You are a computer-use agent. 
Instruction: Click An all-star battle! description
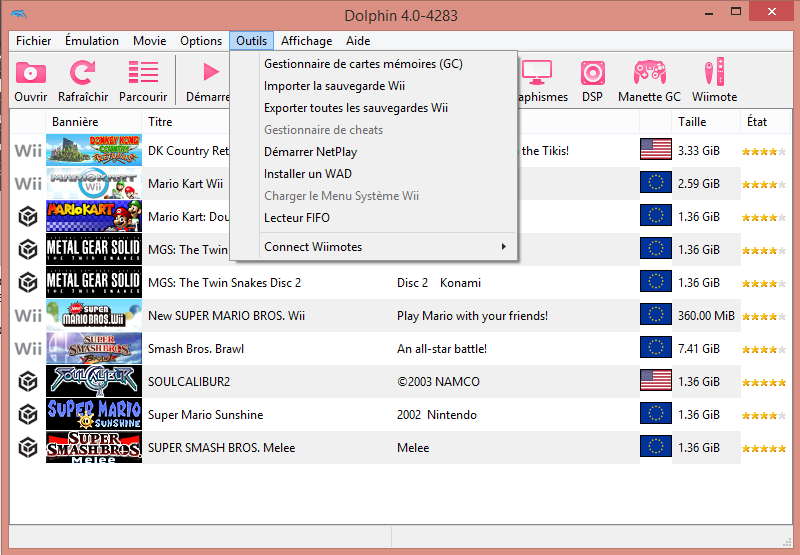pyautogui.click(x=442, y=349)
